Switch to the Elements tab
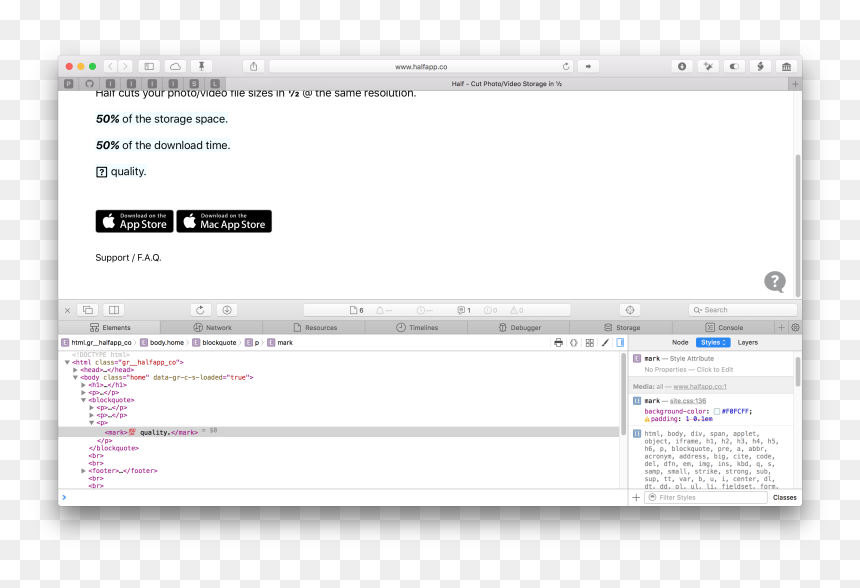This screenshot has width=860, height=588. [110, 327]
